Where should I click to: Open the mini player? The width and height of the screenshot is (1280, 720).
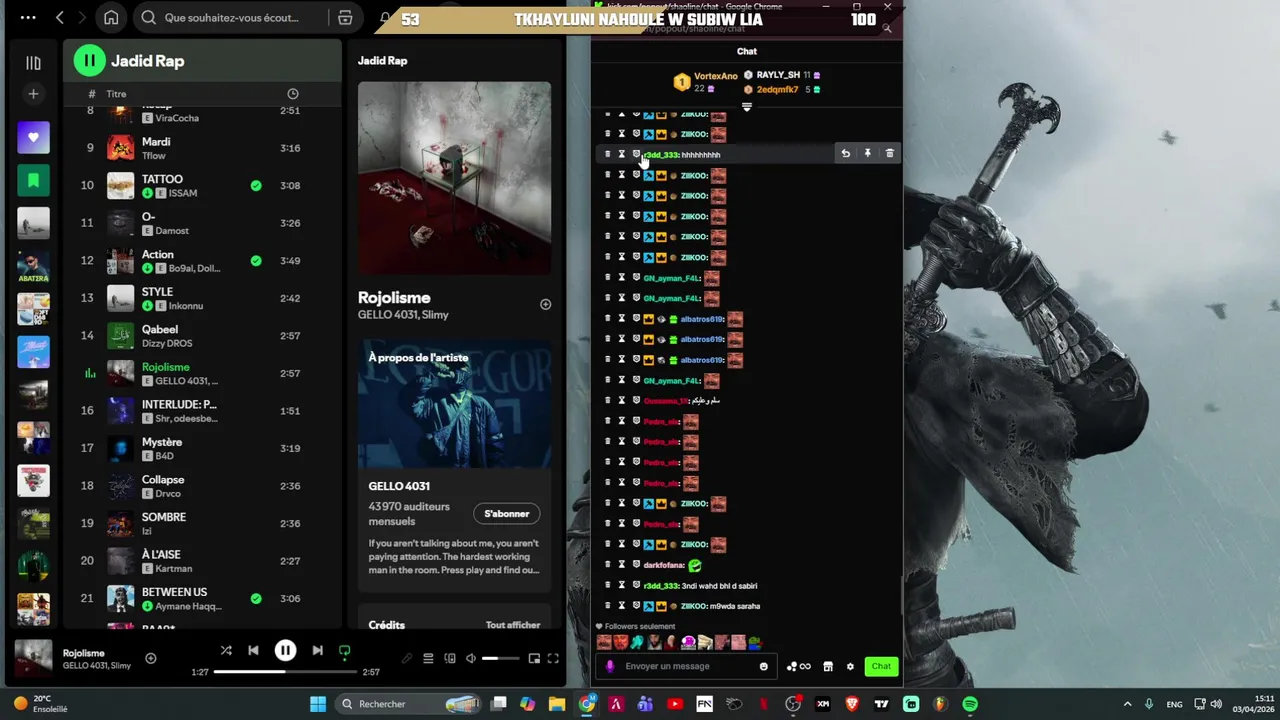pyautogui.click(x=534, y=658)
